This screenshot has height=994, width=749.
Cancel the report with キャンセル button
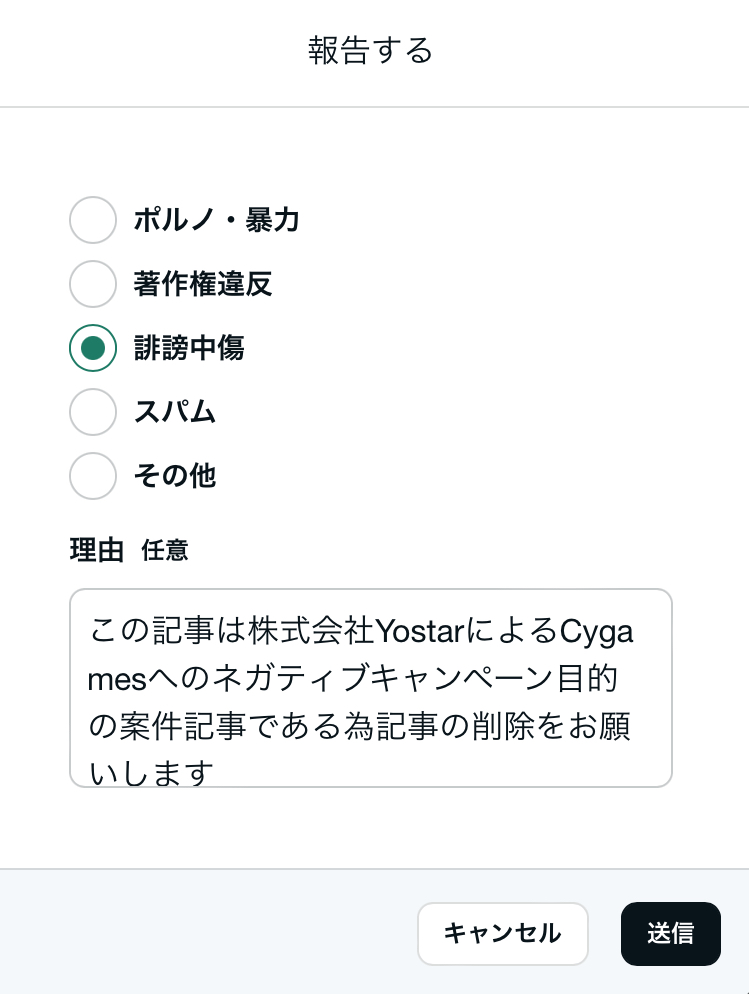click(503, 934)
